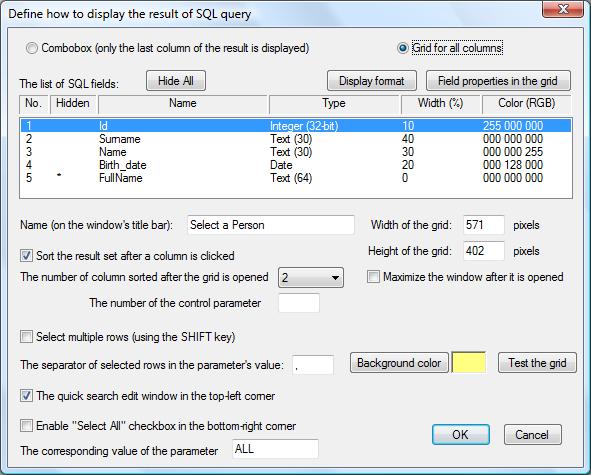Click the Type column header
Screen dimensions: 591x475
tap(334, 104)
